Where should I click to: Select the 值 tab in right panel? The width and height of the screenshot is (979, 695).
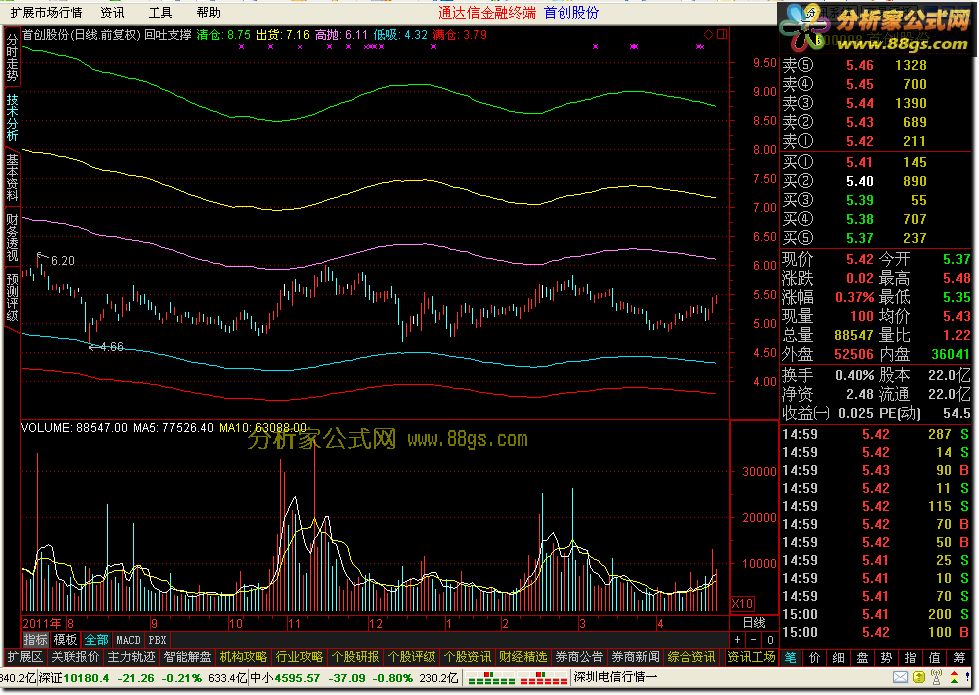coord(935,658)
